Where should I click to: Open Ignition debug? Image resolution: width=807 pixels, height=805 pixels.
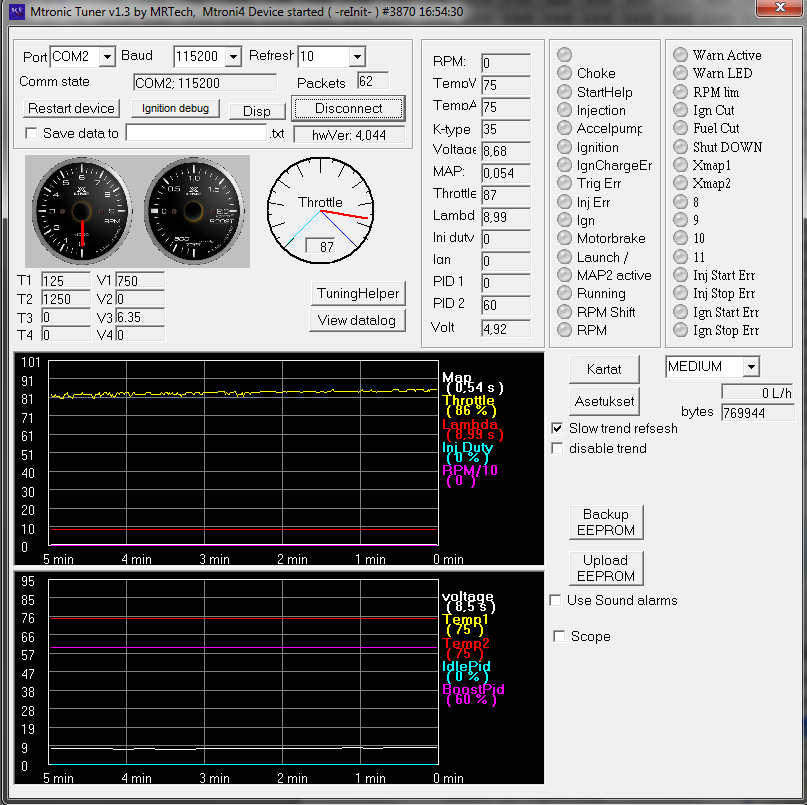coord(175,108)
